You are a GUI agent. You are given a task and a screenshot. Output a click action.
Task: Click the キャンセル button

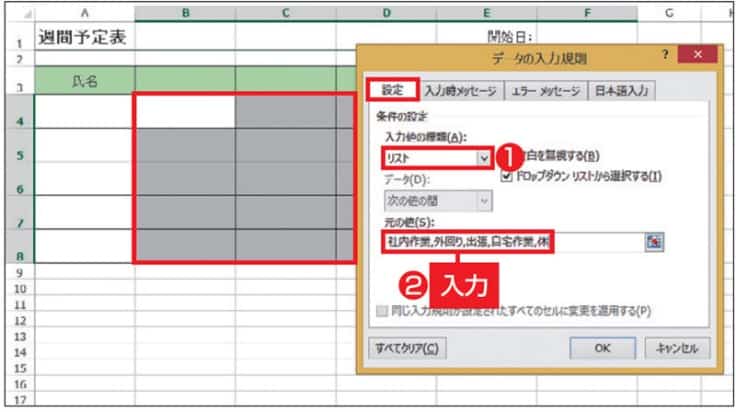pos(681,348)
